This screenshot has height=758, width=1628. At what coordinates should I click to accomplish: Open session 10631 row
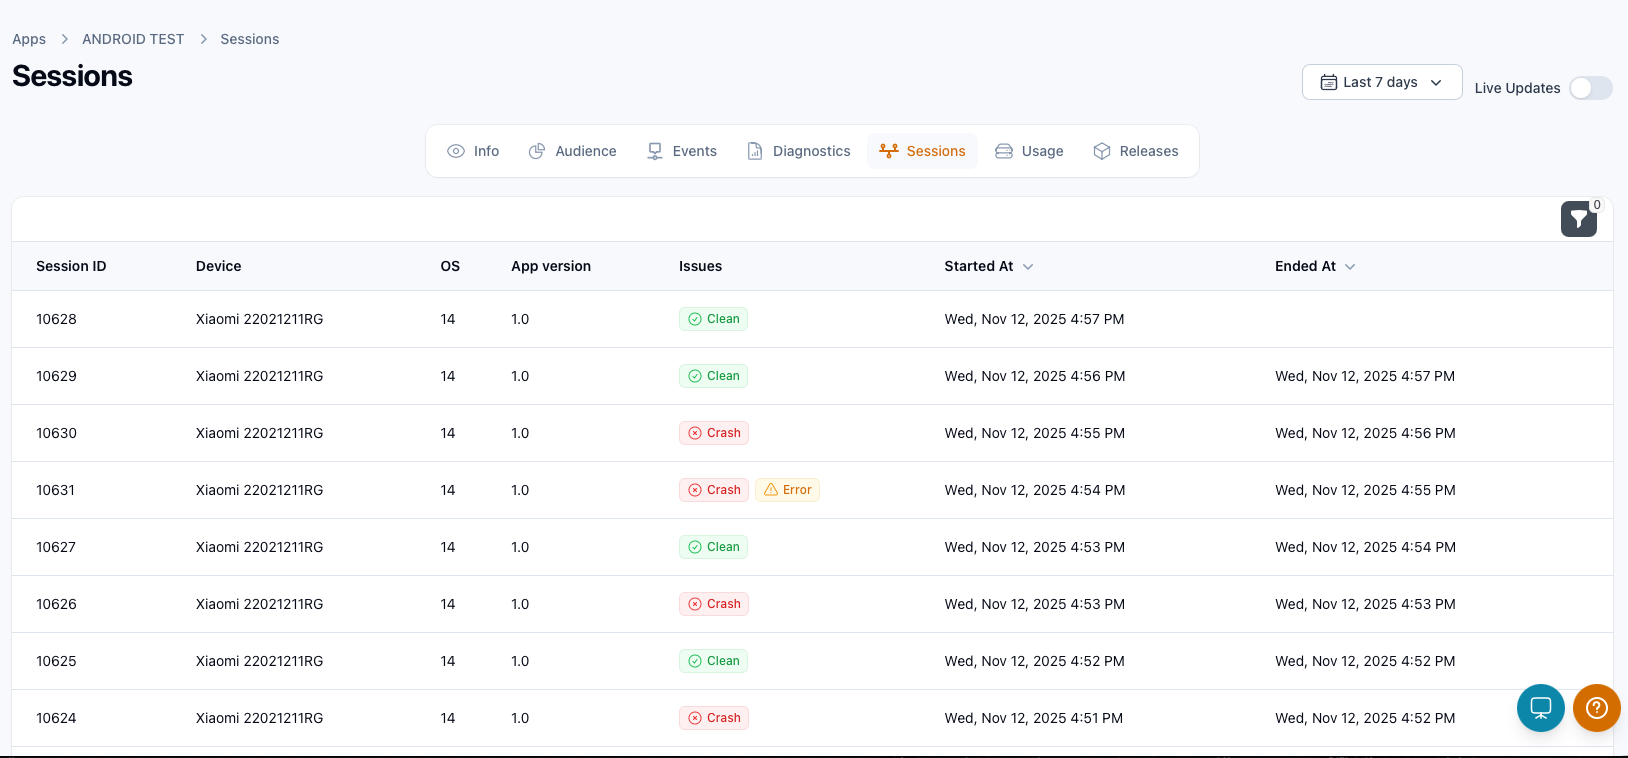56,490
